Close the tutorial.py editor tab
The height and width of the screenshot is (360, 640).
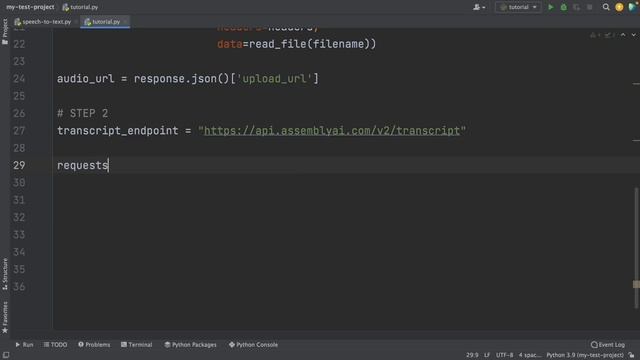125,22
